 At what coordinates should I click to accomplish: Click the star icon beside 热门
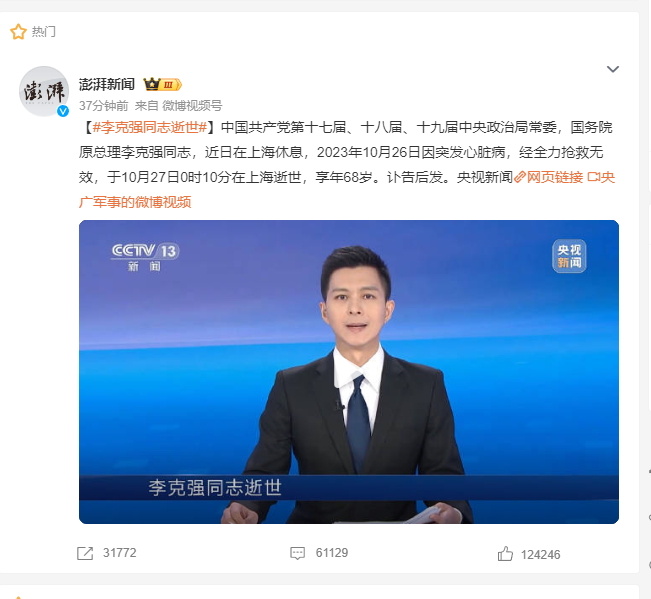pos(18,32)
